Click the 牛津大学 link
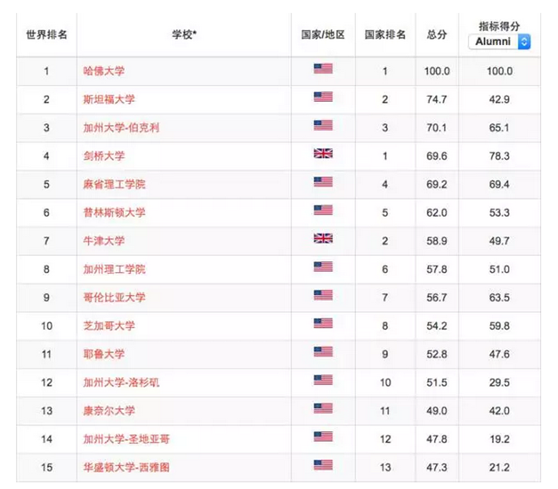The height and width of the screenshot is (489, 558). click(x=104, y=241)
